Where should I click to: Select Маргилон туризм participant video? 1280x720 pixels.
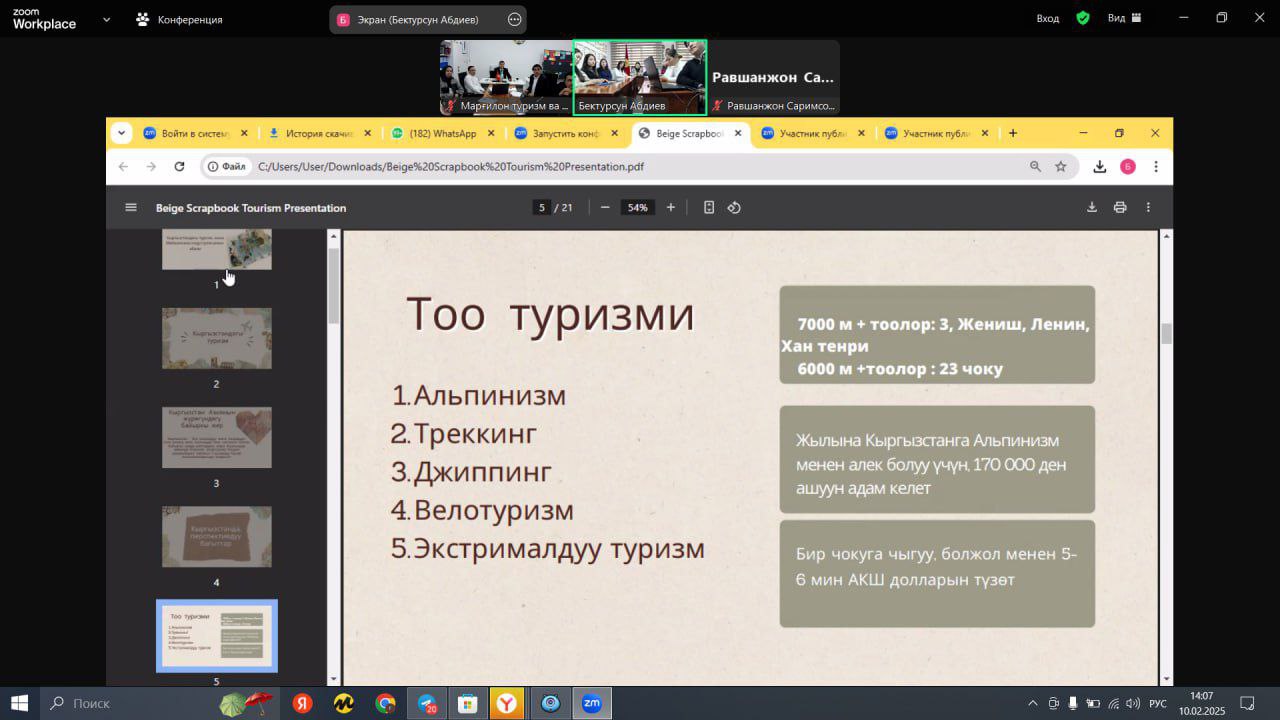coord(506,77)
